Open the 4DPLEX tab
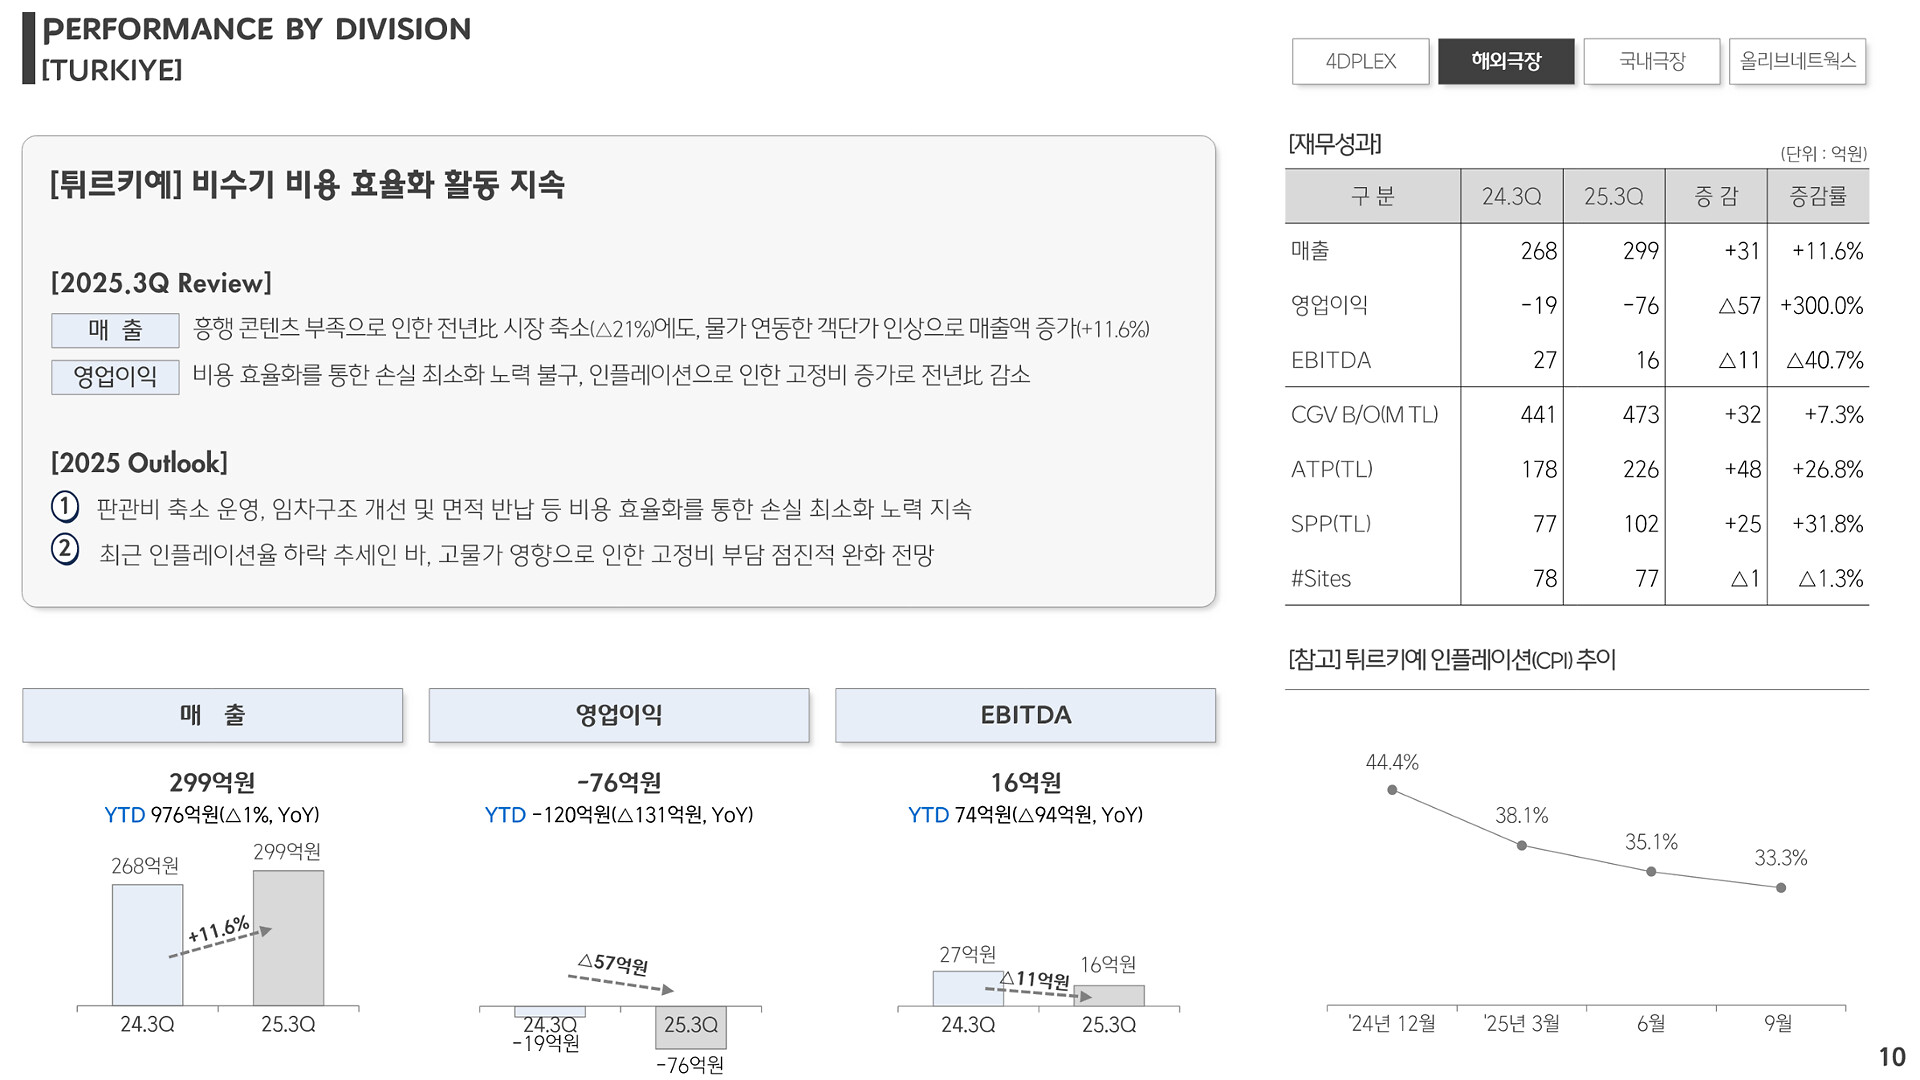Screen dimensions: 1920x1080 click(1360, 61)
